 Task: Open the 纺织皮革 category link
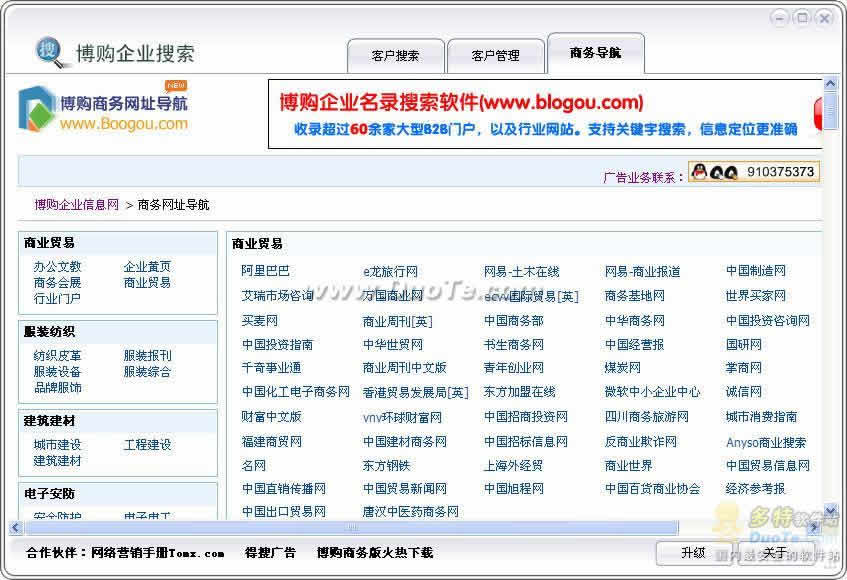(x=57, y=356)
